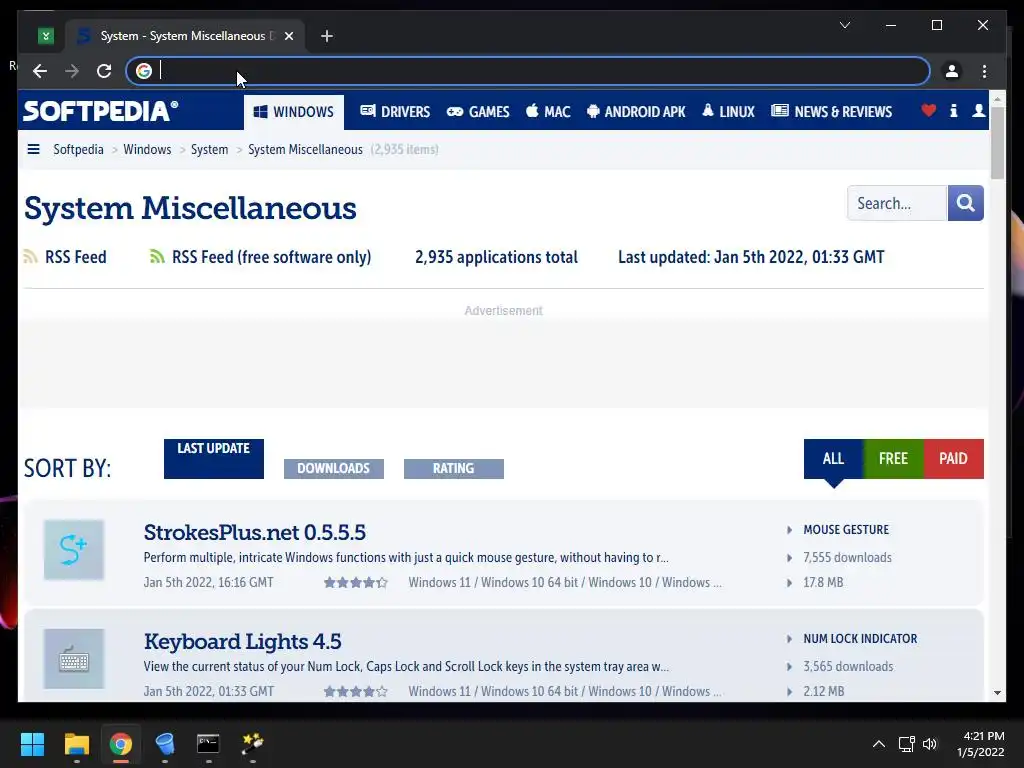Click the StrokesPlus.net app thumbnail

click(74, 550)
